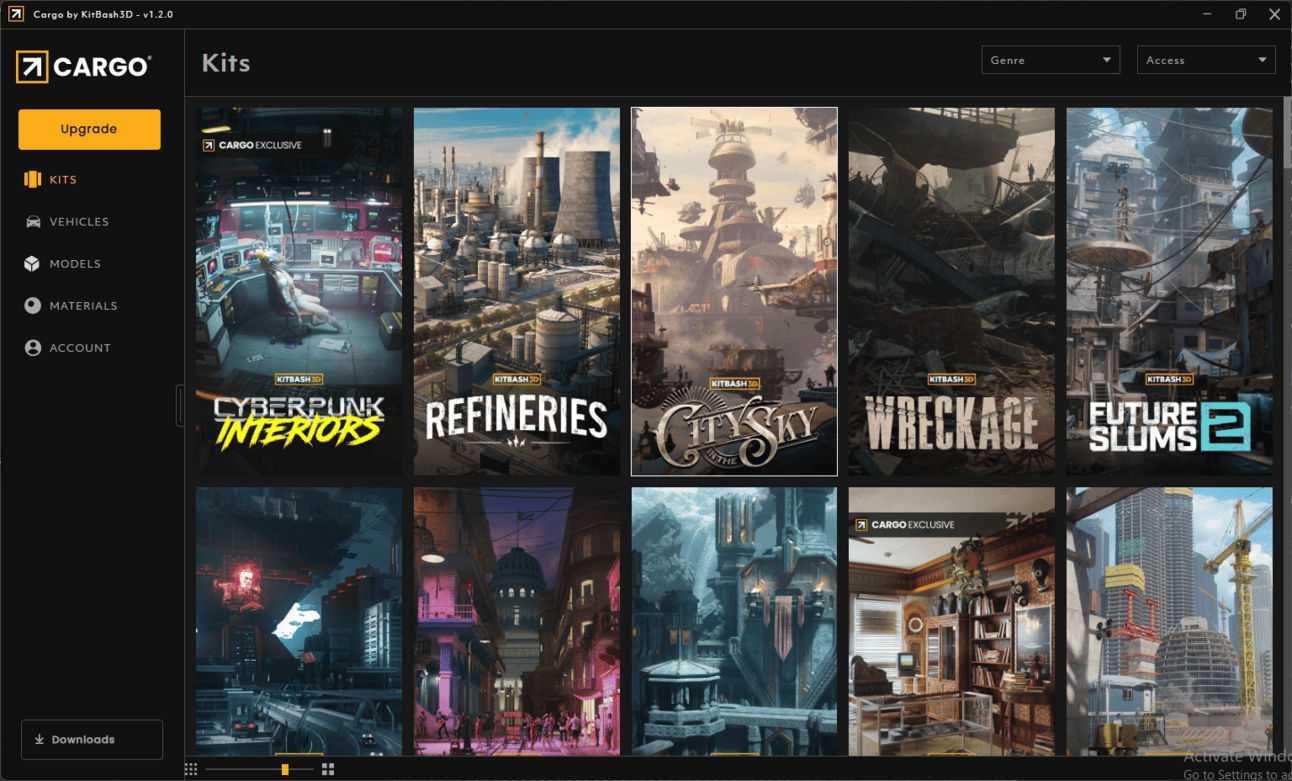Open the Refineries kit
1292x781 pixels.
(x=517, y=291)
